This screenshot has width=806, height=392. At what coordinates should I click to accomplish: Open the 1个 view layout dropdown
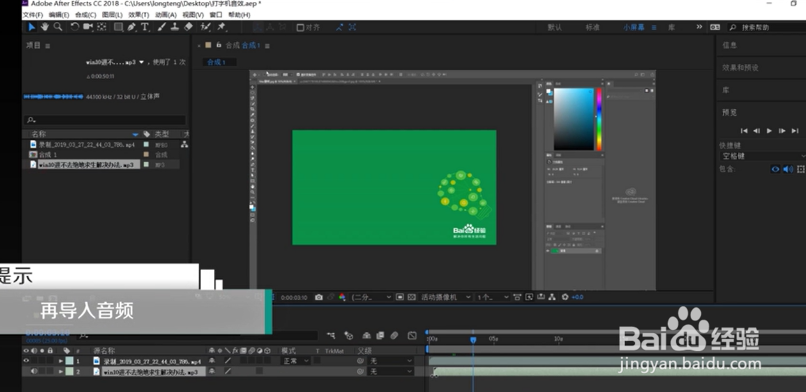(x=492, y=297)
